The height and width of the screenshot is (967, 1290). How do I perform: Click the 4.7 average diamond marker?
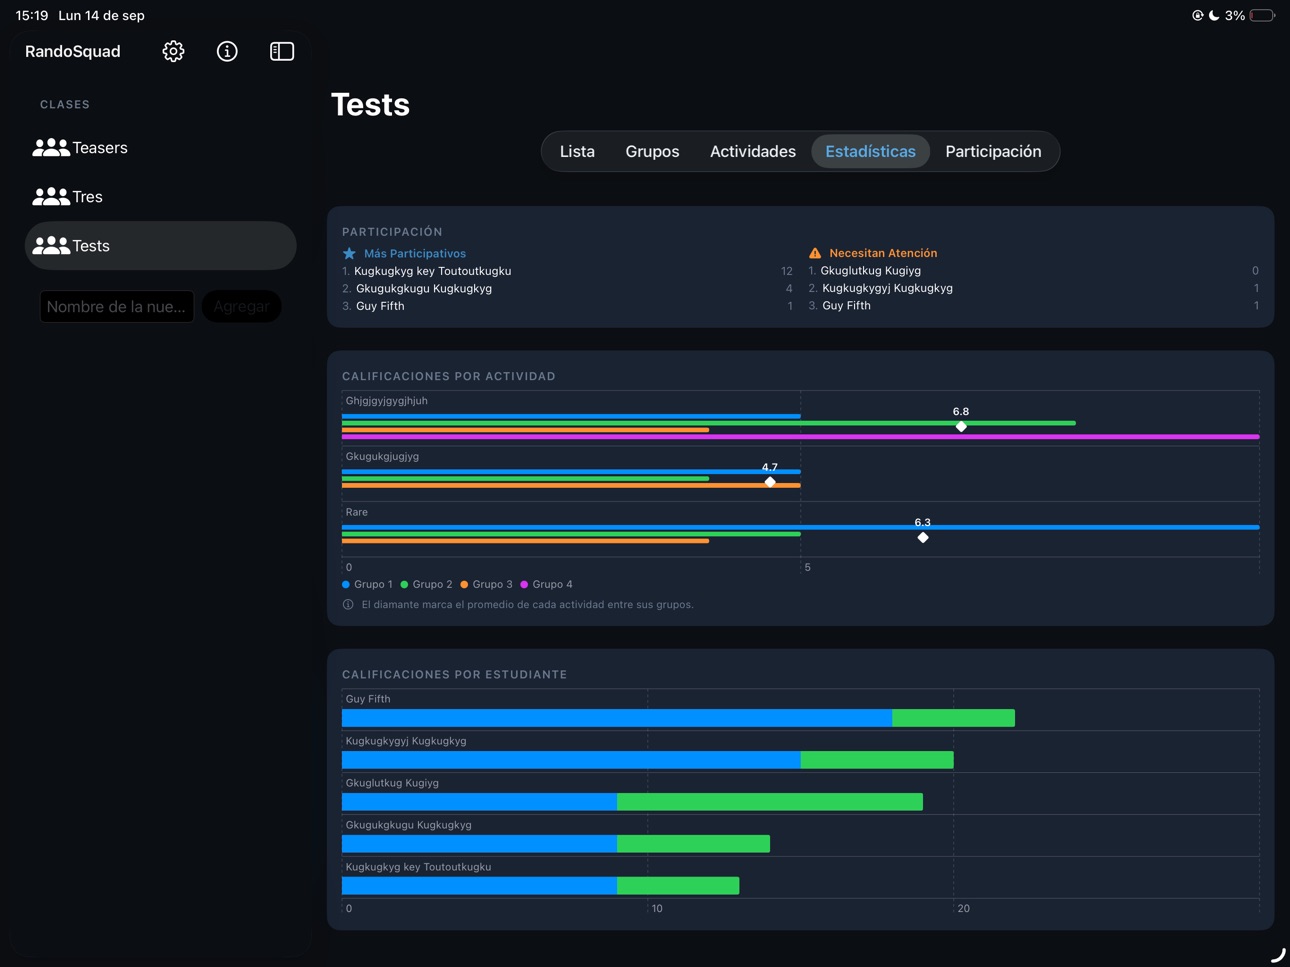770,482
